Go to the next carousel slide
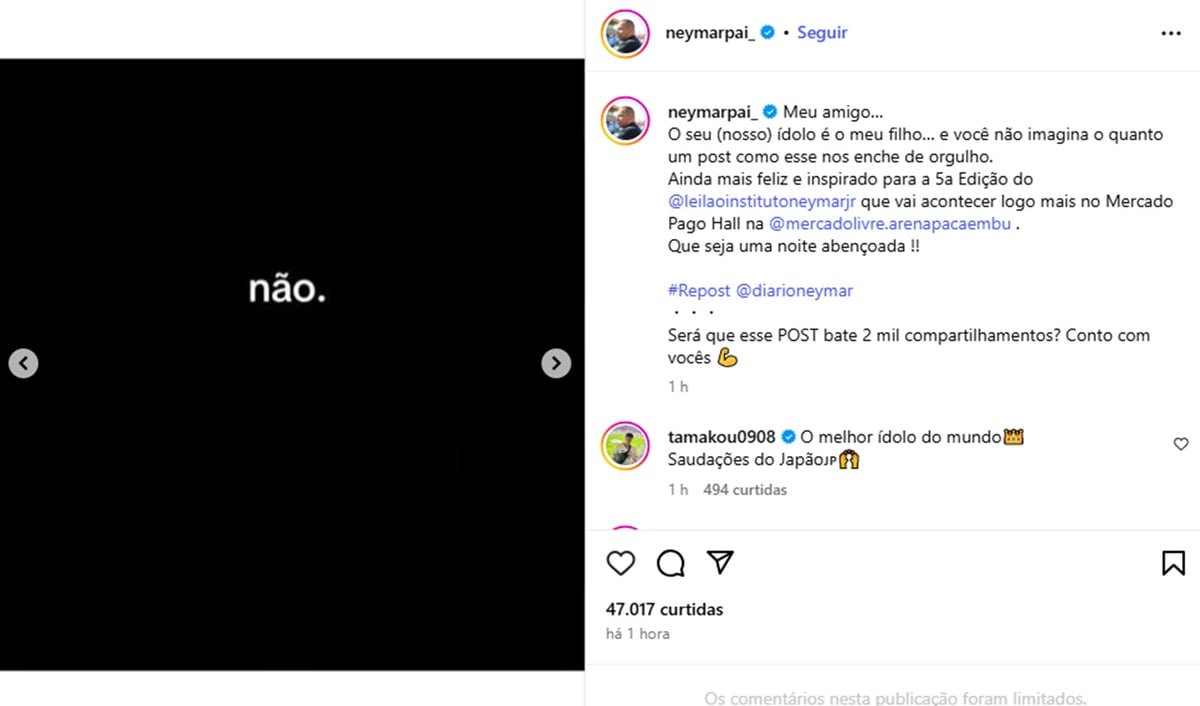 point(556,363)
